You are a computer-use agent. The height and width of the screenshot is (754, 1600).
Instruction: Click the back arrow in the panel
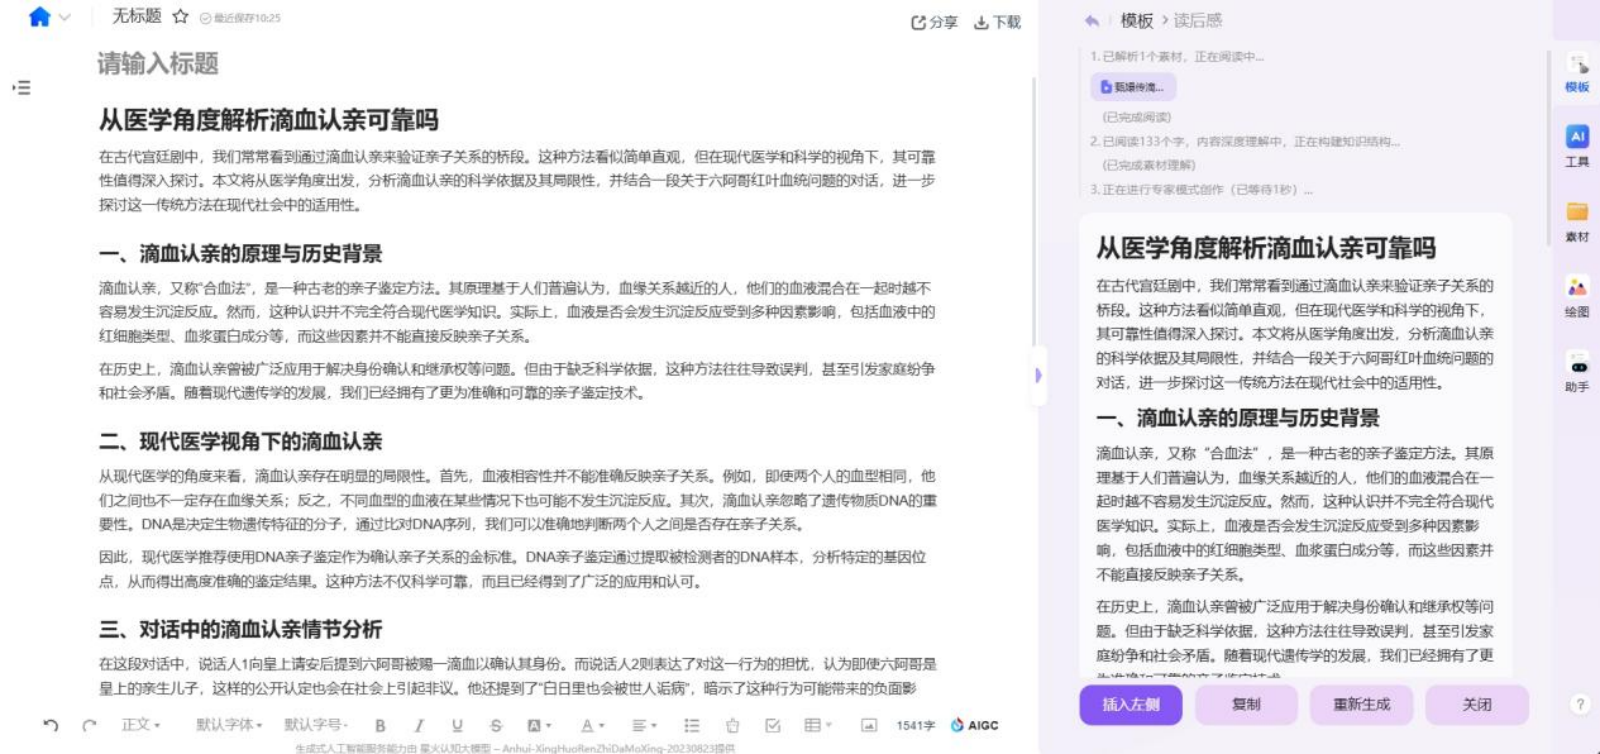coord(1092,20)
